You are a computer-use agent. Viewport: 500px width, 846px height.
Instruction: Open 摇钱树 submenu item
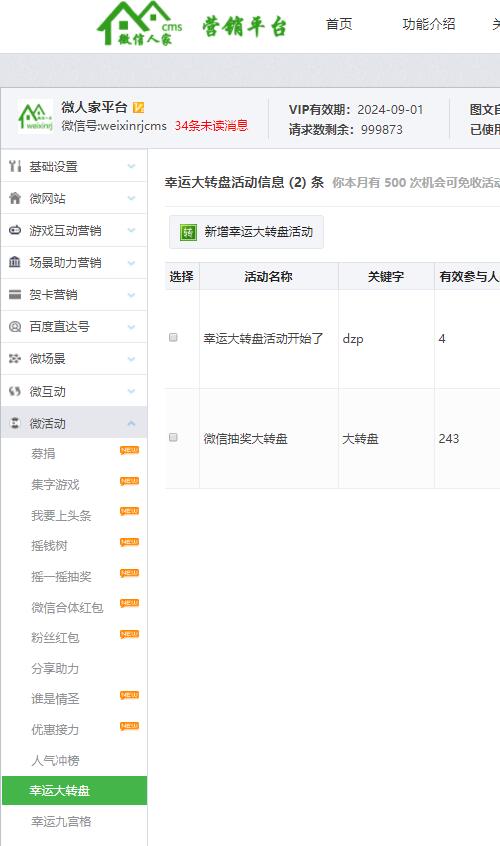click(49, 545)
